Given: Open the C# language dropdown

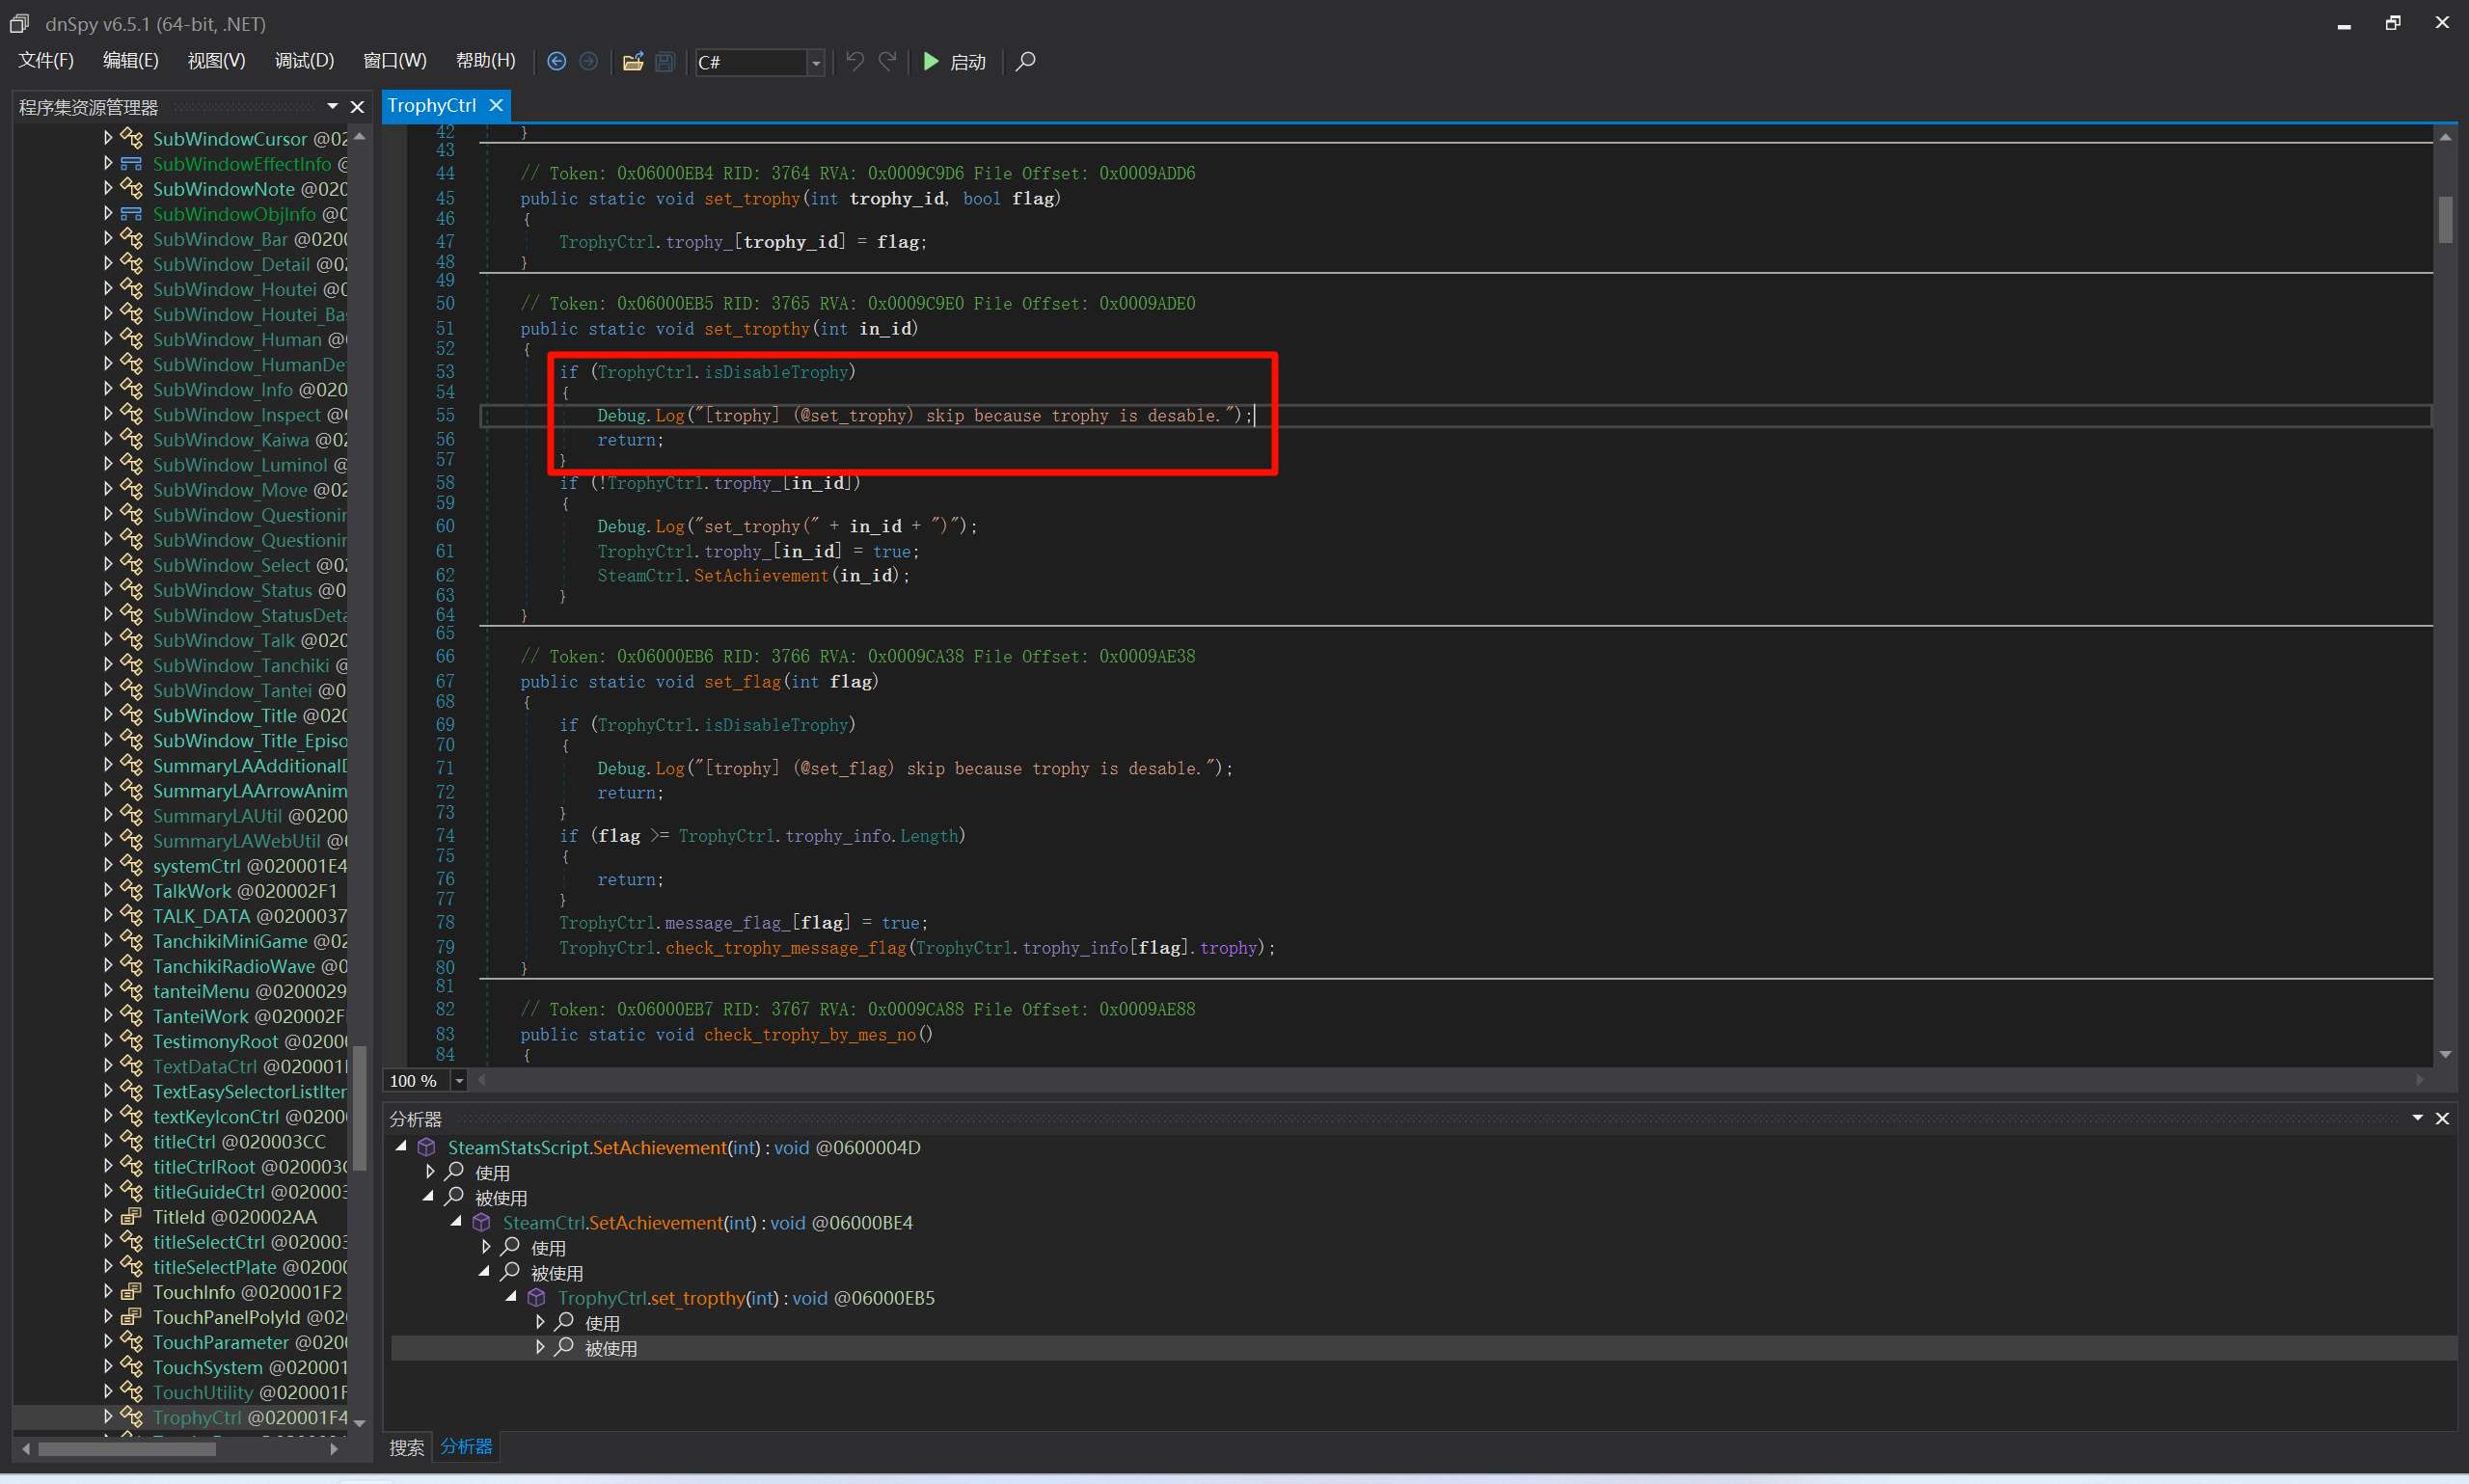Looking at the screenshot, I should (816, 63).
